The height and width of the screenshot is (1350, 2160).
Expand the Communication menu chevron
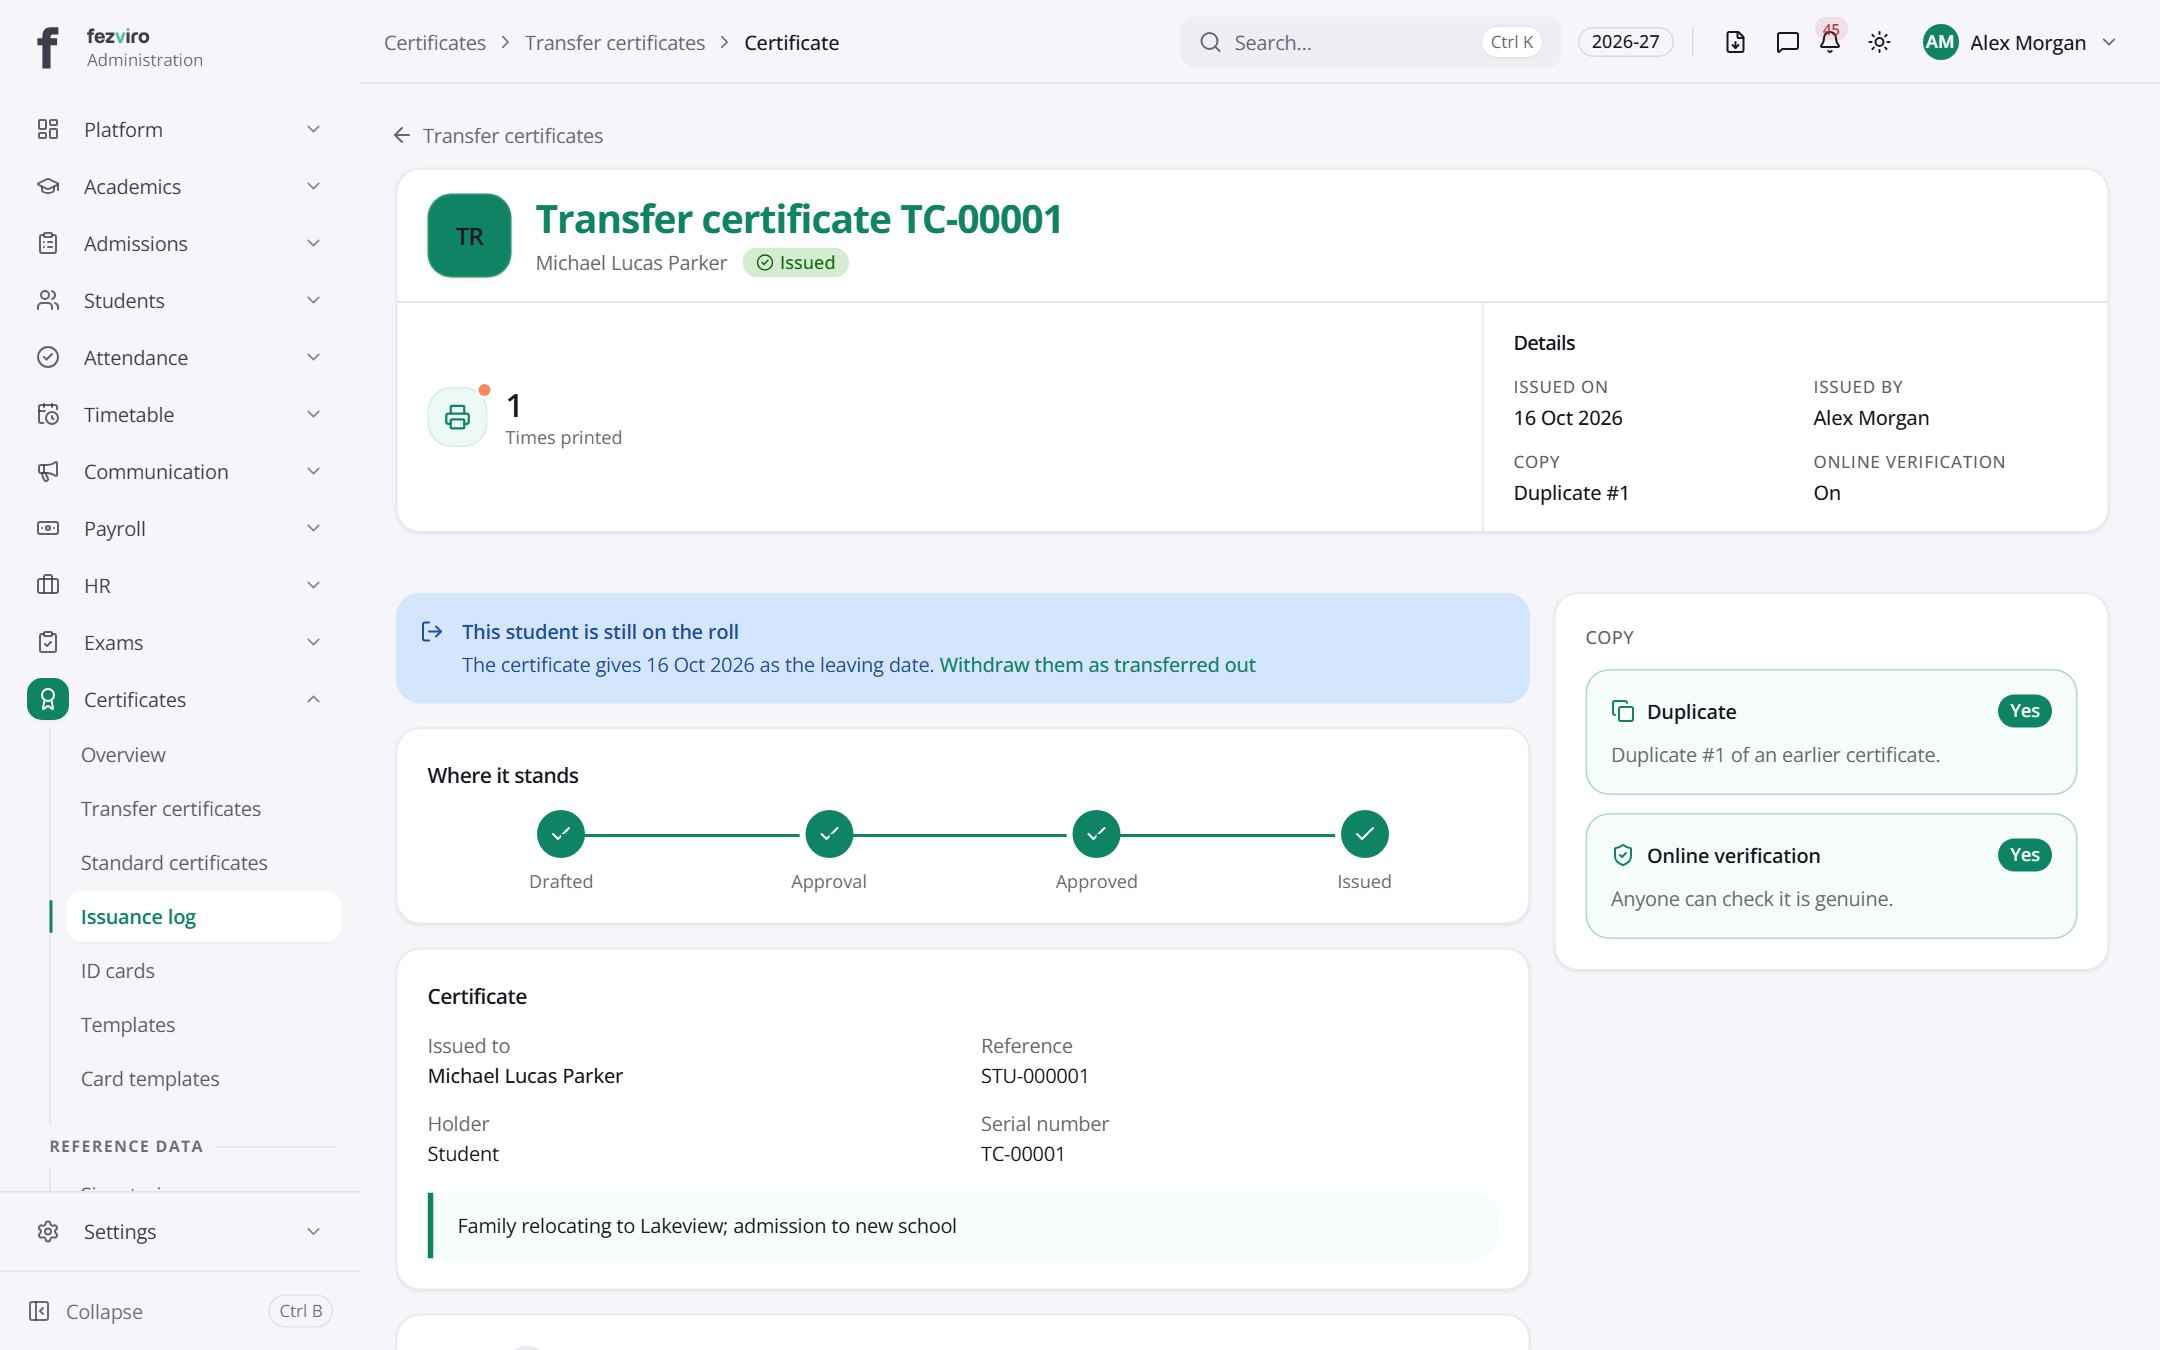click(313, 471)
